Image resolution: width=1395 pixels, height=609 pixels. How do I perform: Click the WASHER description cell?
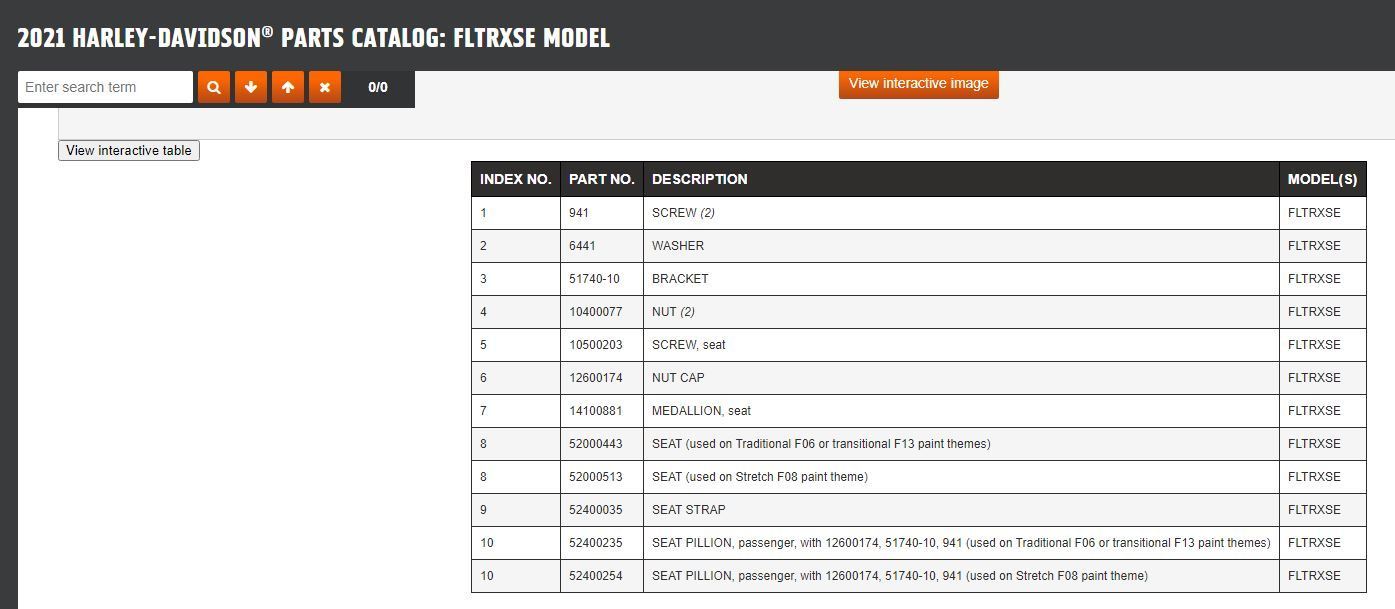(x=678, y=246)
